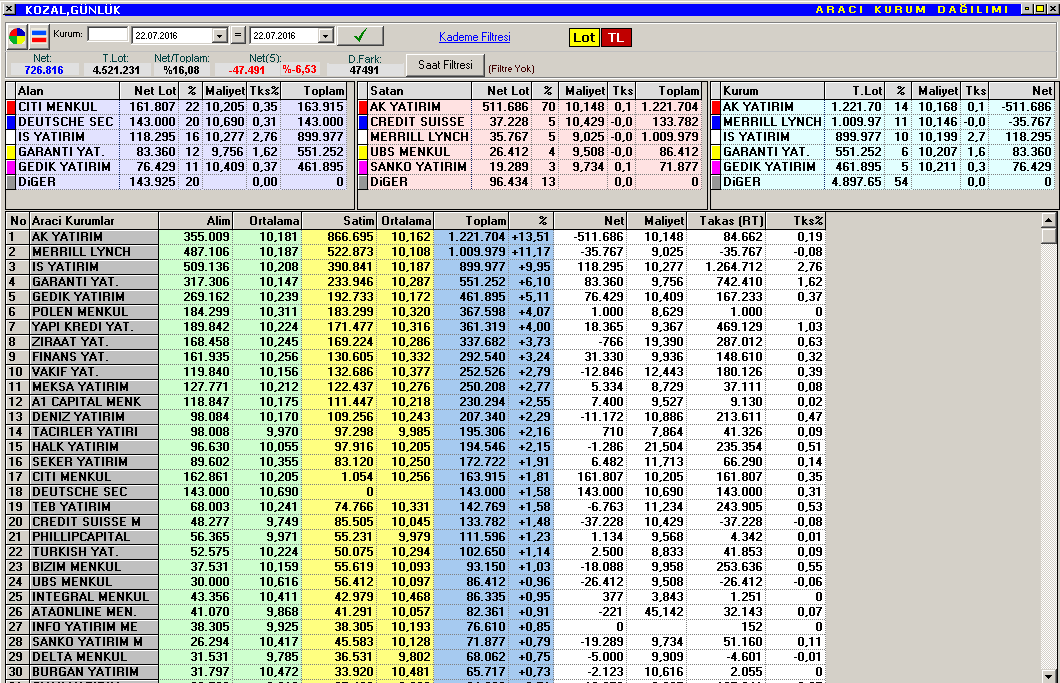
Task: Click the Kurum input field
Action: click(x=108, y=35)
